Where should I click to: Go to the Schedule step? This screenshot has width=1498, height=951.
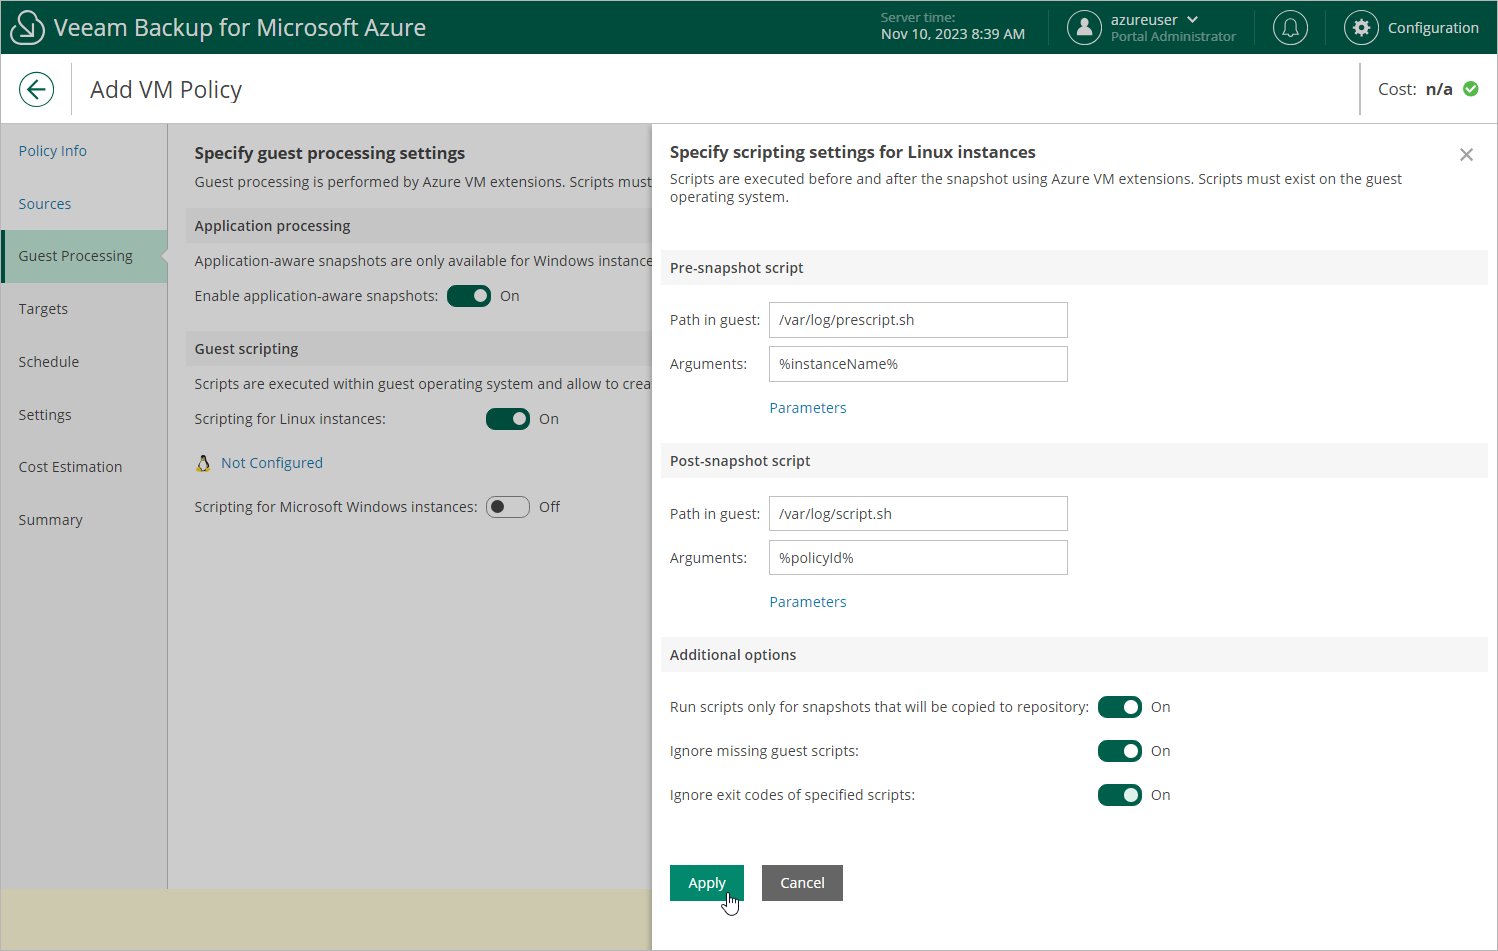click(x=48, y=362)
